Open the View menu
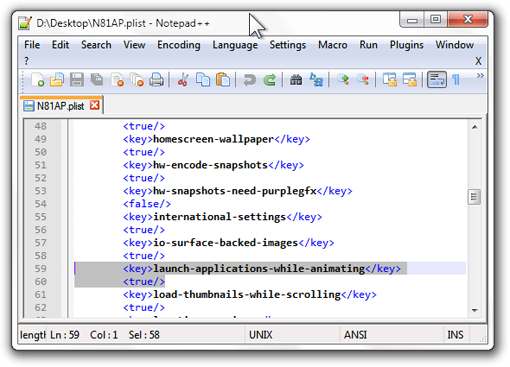 (x=134, y=45)
